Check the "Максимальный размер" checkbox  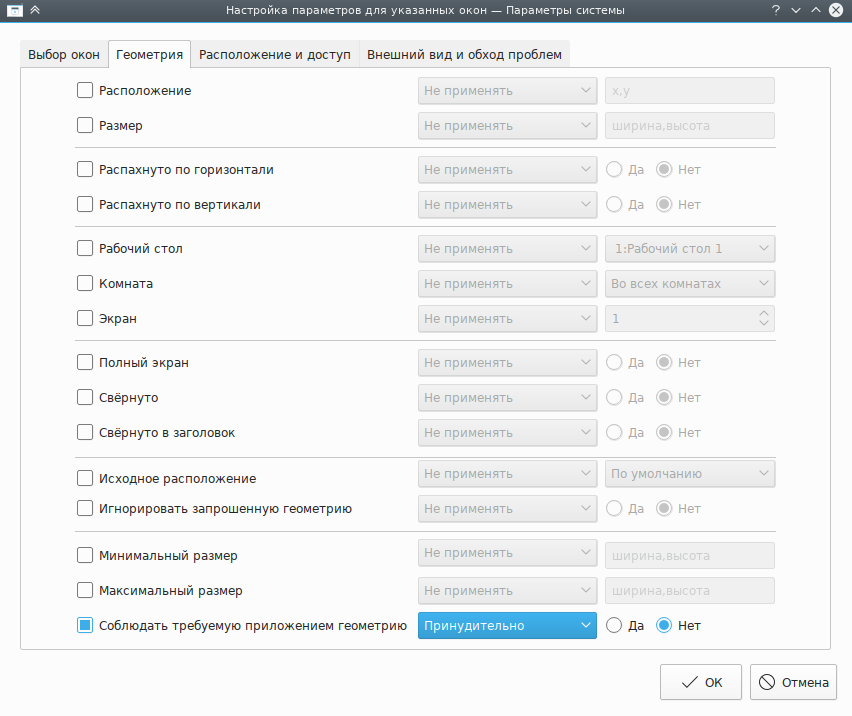click(x=85, y=591)
